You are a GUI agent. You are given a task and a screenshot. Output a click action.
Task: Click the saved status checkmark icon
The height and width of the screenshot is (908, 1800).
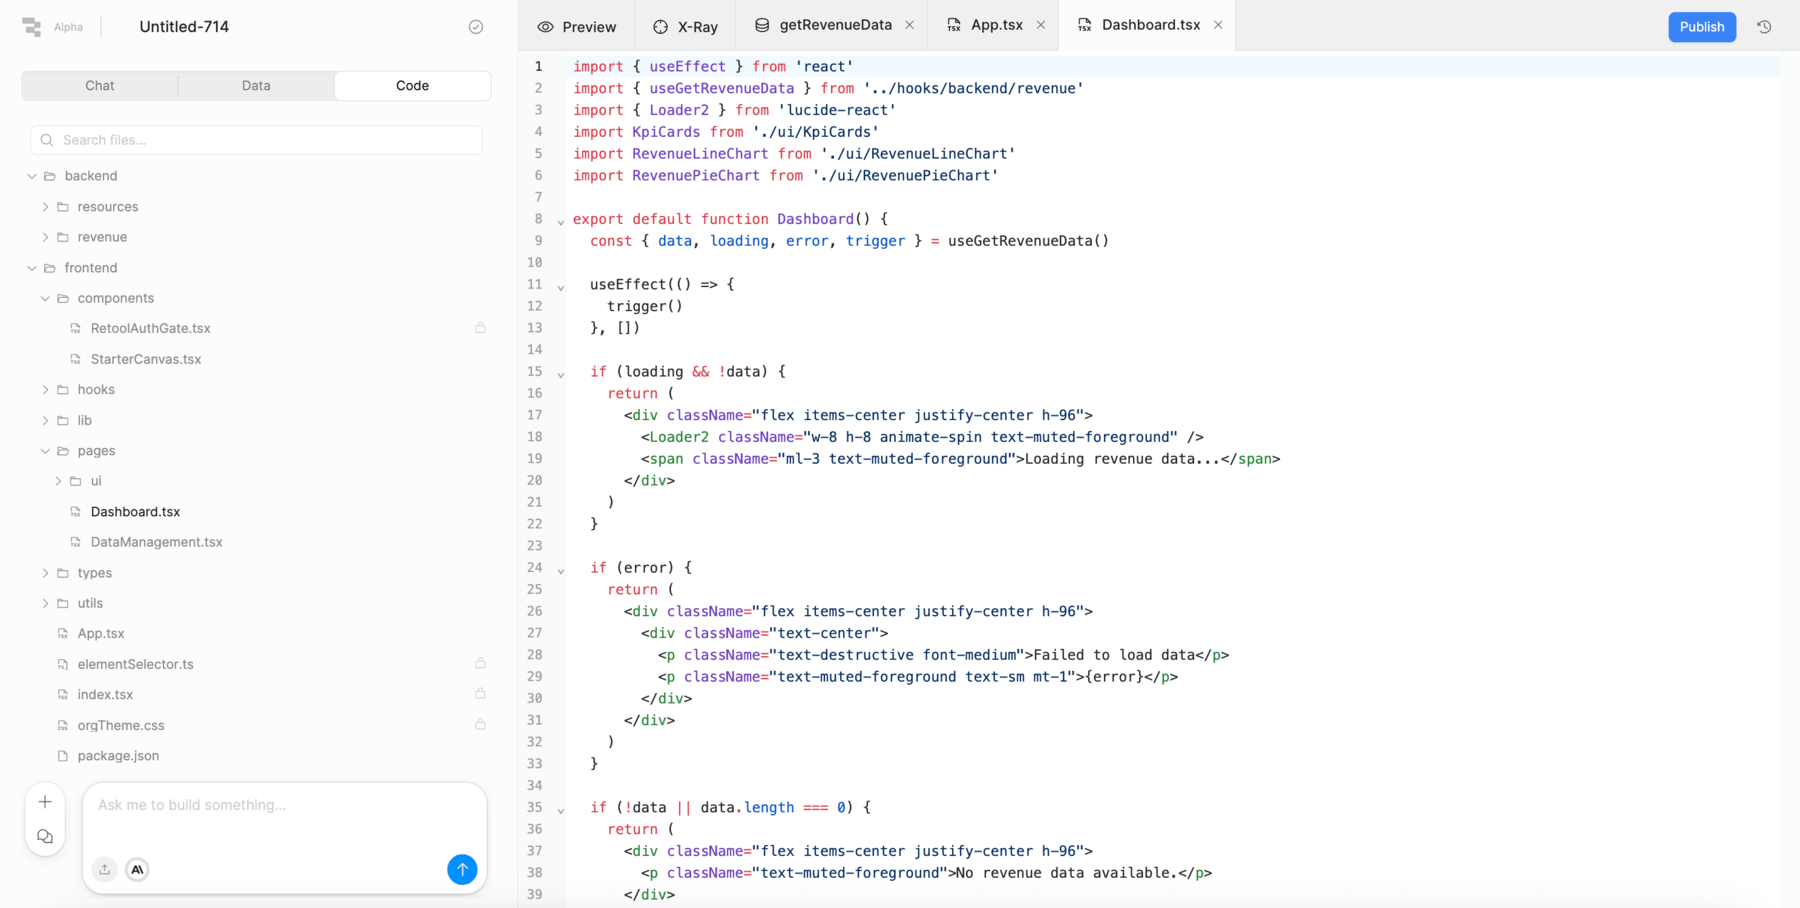(476, 27)
